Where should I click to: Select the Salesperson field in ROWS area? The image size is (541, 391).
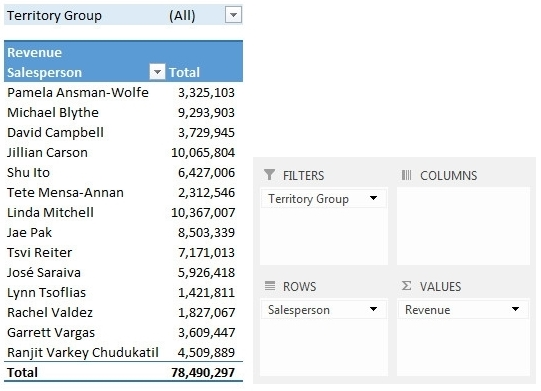324,310
